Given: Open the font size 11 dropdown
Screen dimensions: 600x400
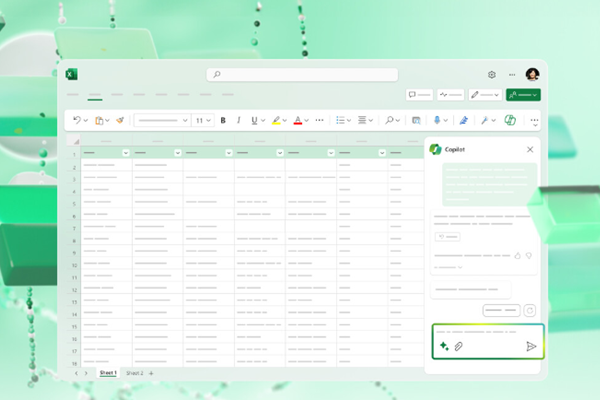Looking at the screenshot, I should pos(203,120).
